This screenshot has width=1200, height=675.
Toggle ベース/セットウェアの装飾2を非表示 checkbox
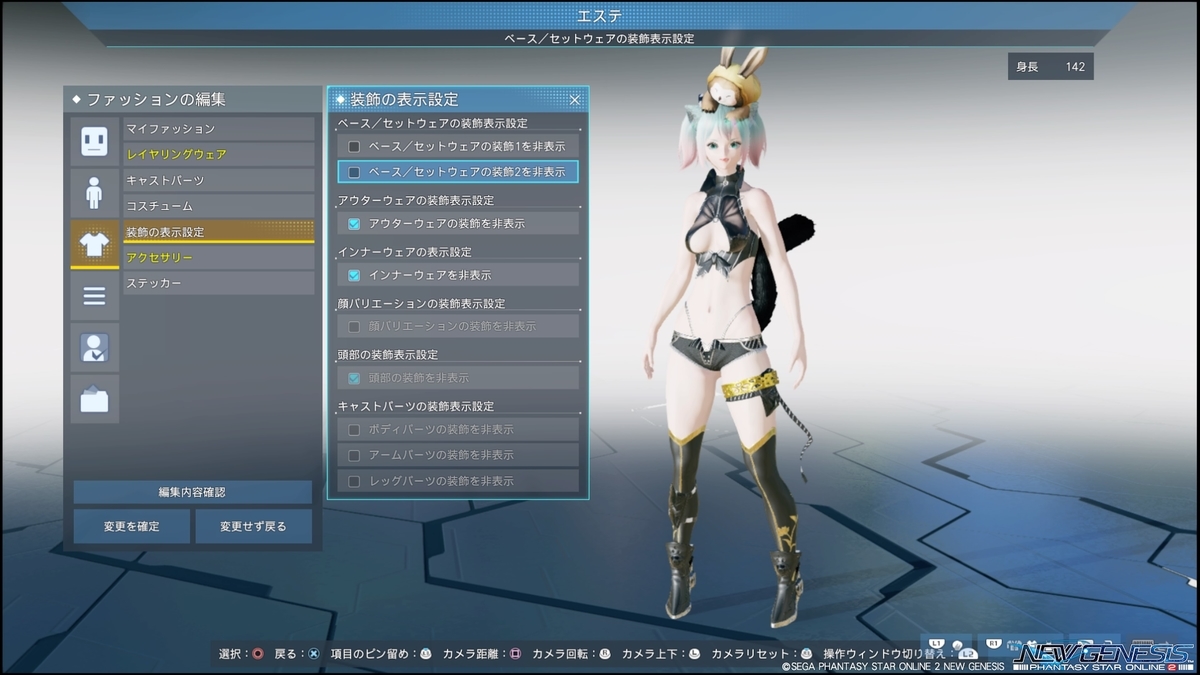[354, 172]
